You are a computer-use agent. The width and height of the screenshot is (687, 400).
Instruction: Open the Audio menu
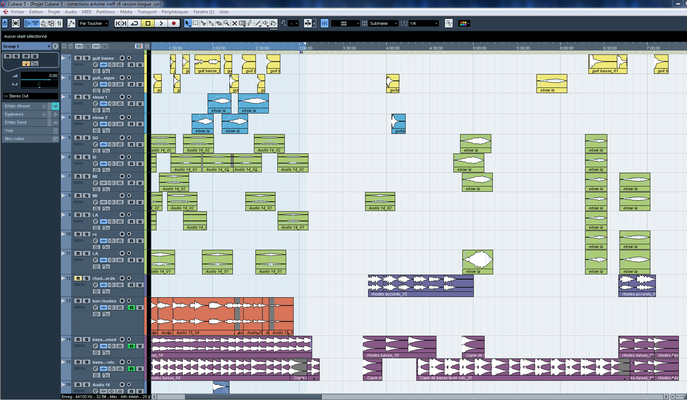(x=71, y=12)
